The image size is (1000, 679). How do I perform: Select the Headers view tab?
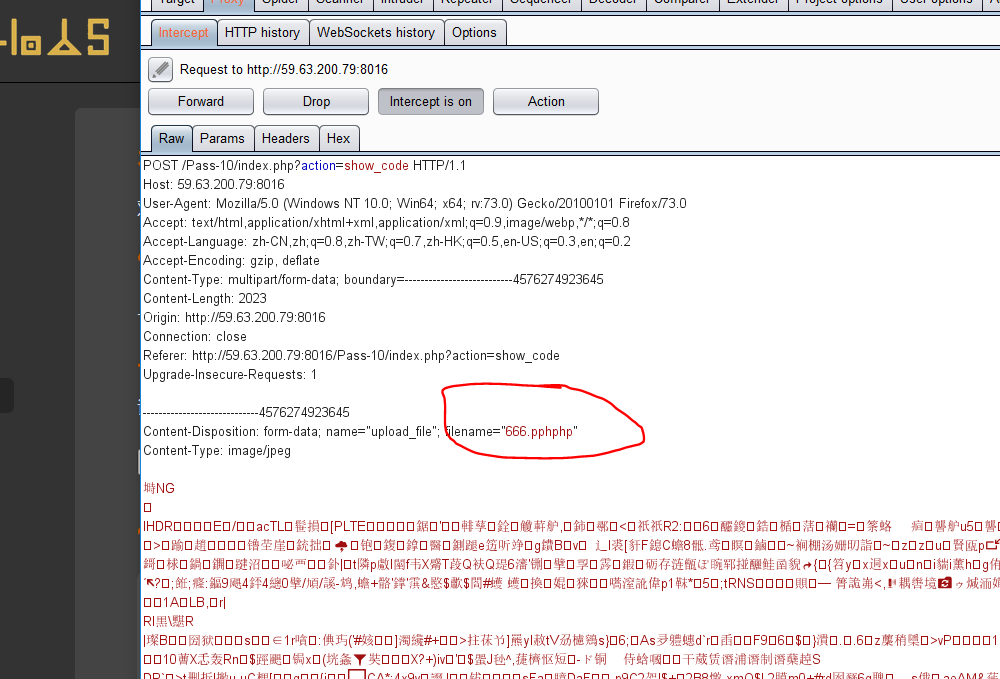pos(286,138)
